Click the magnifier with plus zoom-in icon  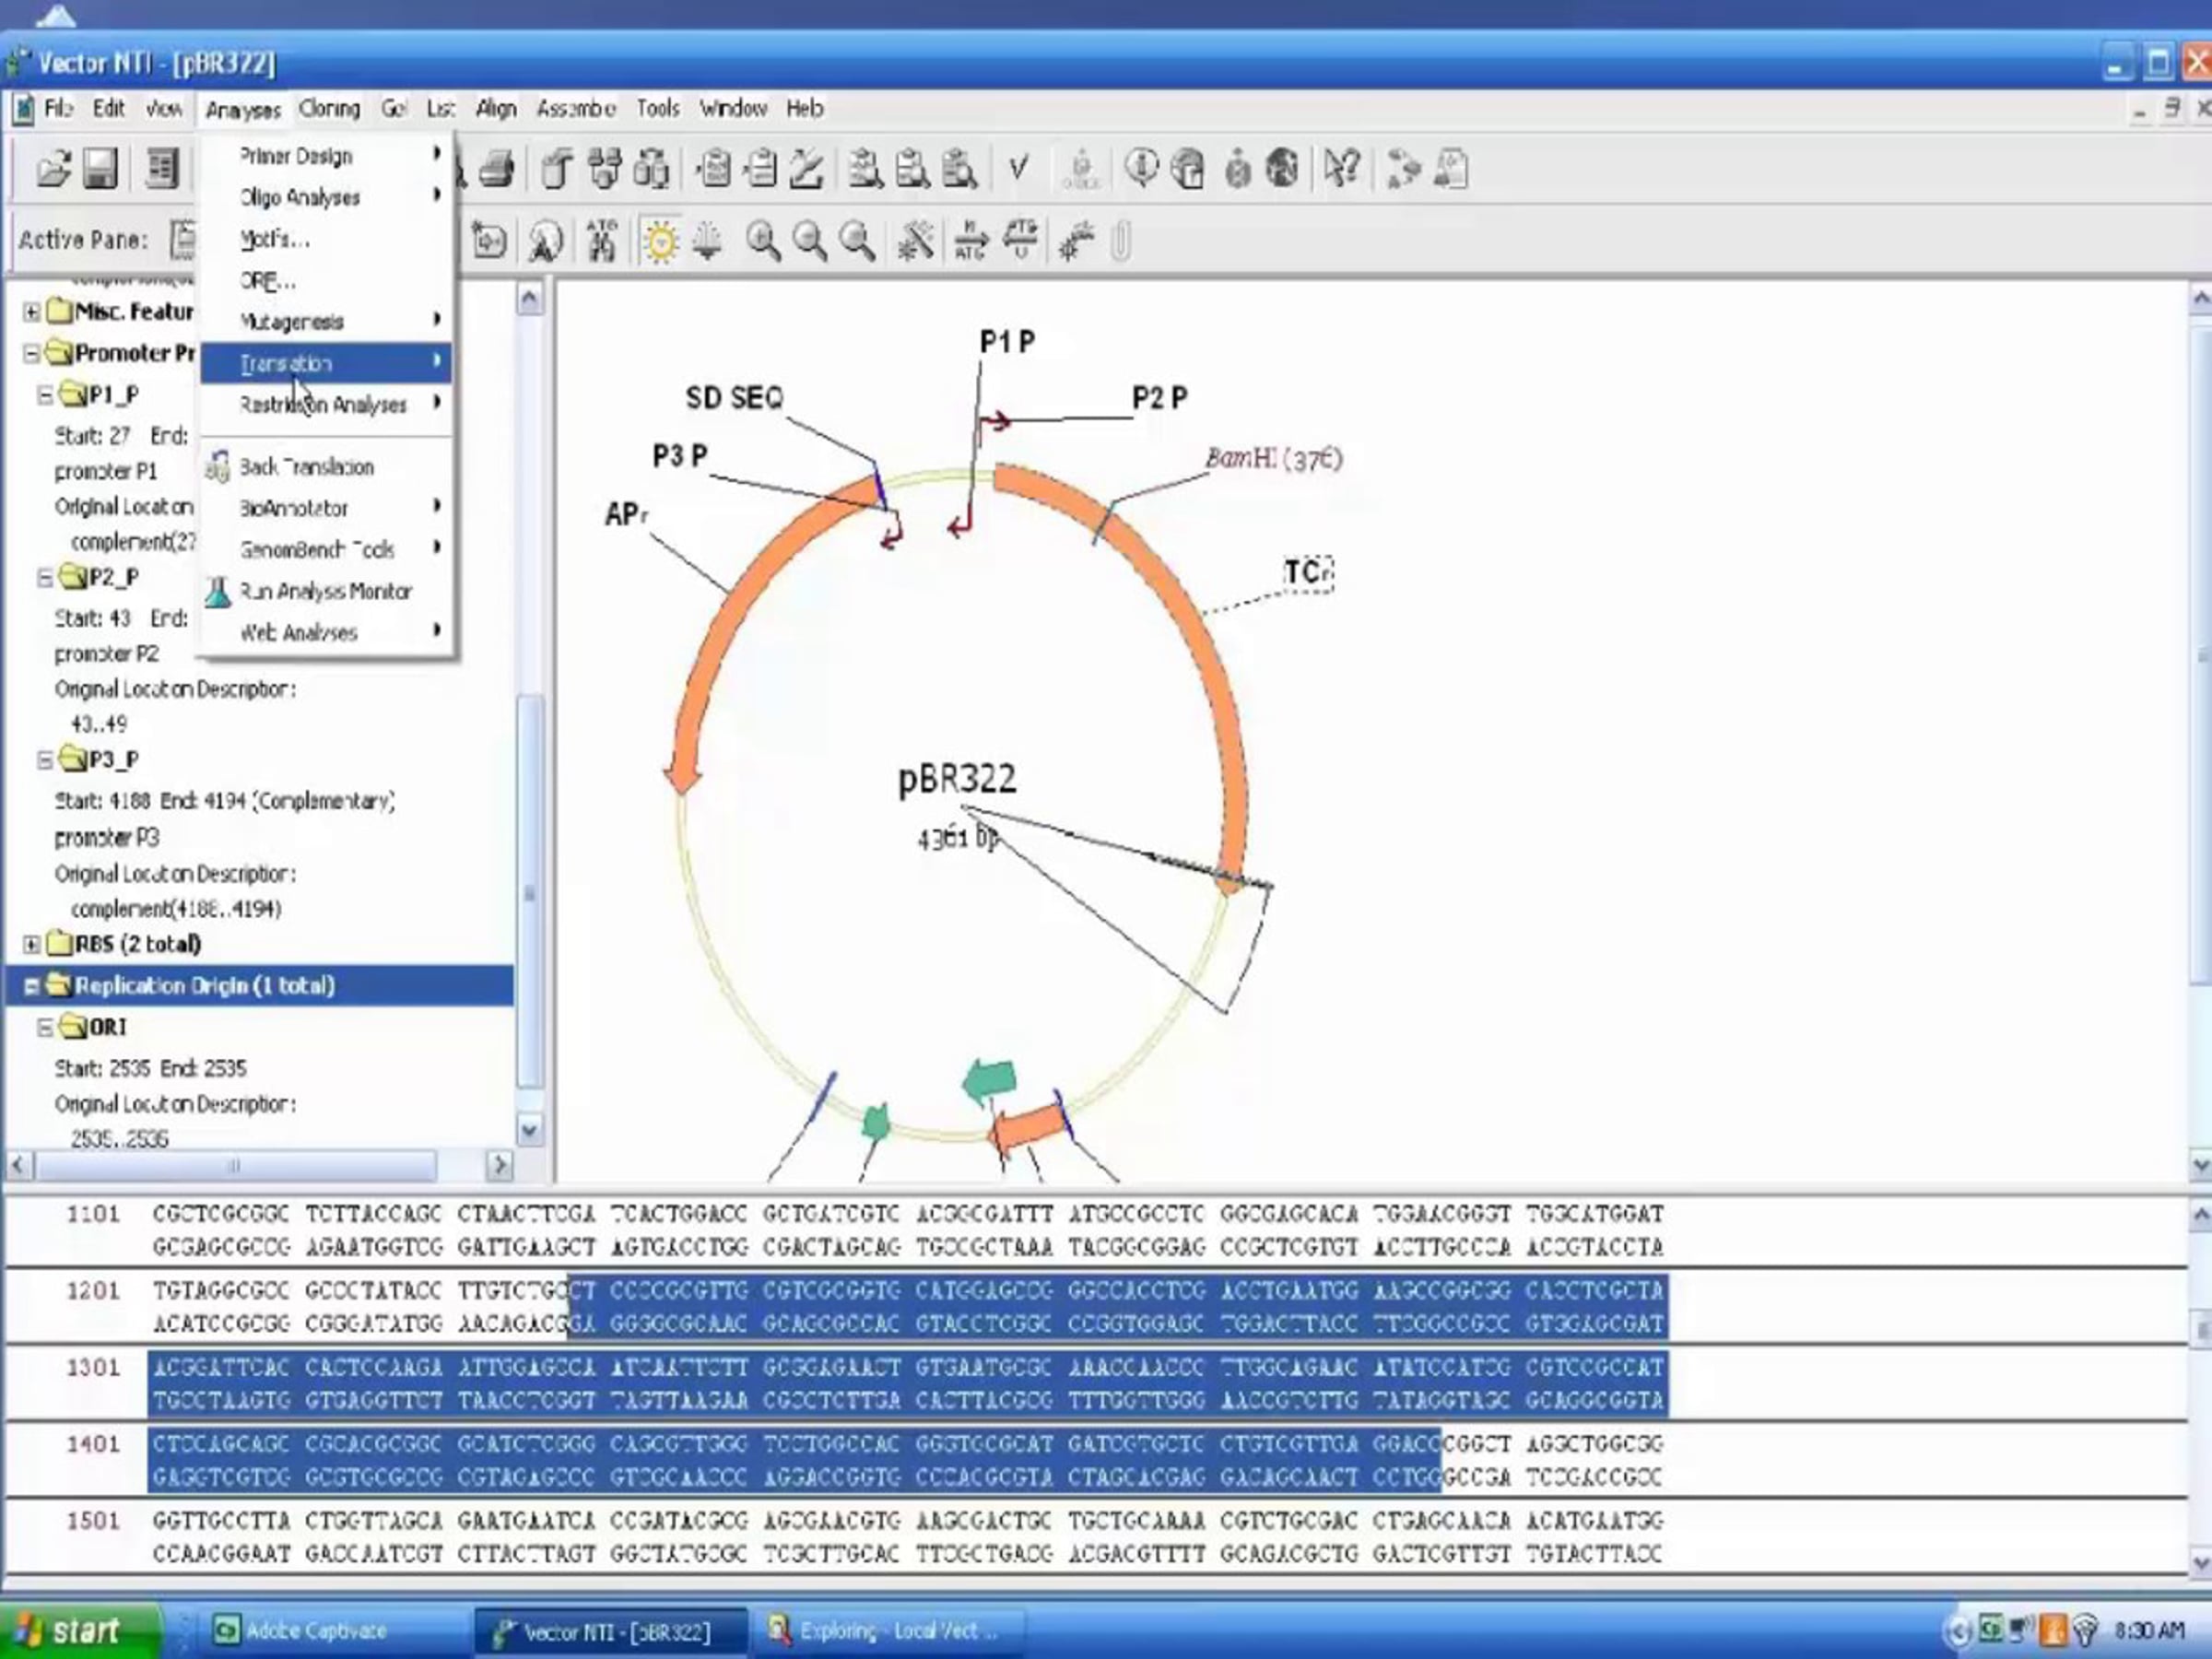click(x=763, y=241)
